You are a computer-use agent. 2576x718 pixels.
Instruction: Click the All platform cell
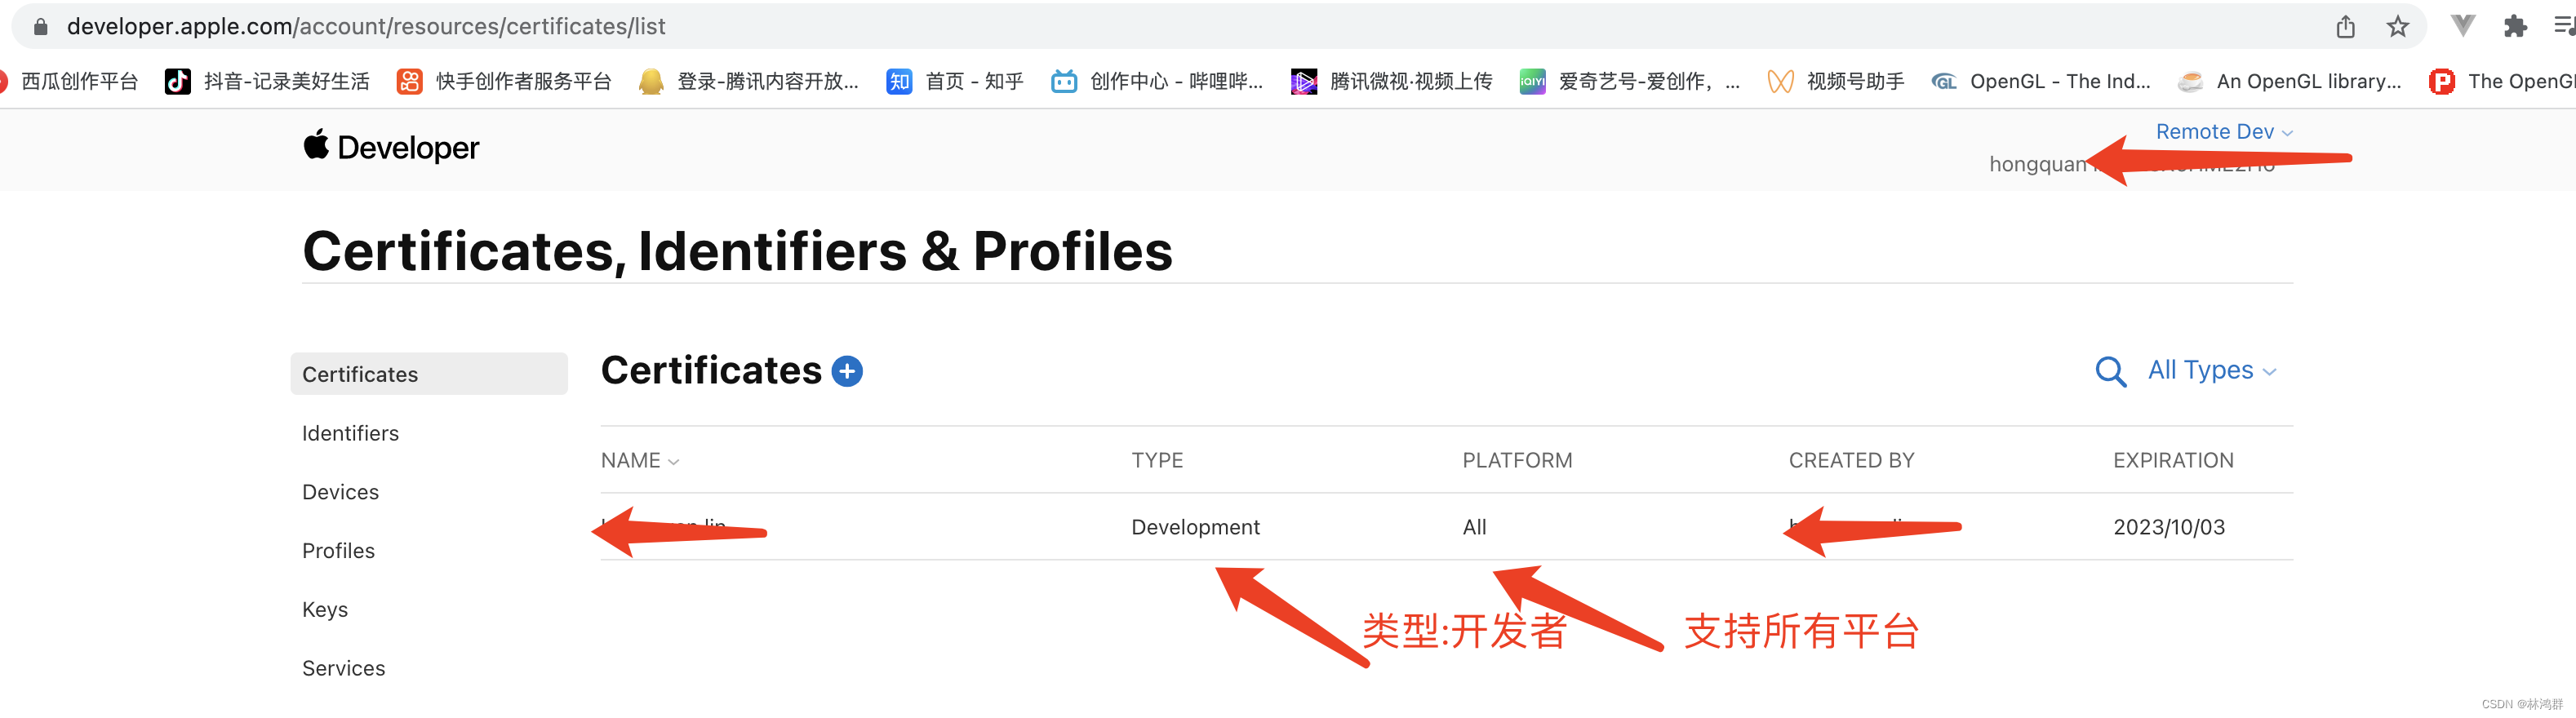point(1474,527)
